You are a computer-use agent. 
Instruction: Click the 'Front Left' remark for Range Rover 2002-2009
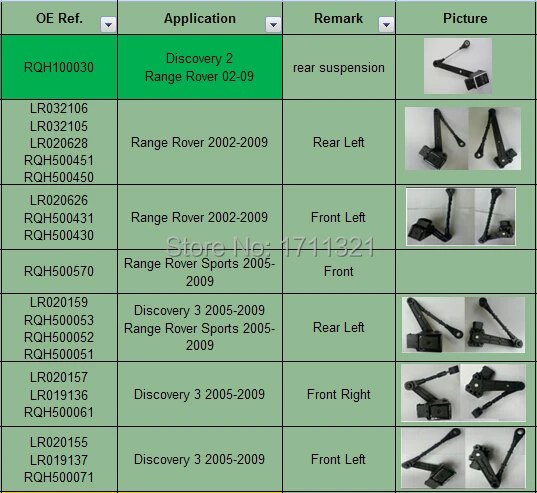point(339,217)
